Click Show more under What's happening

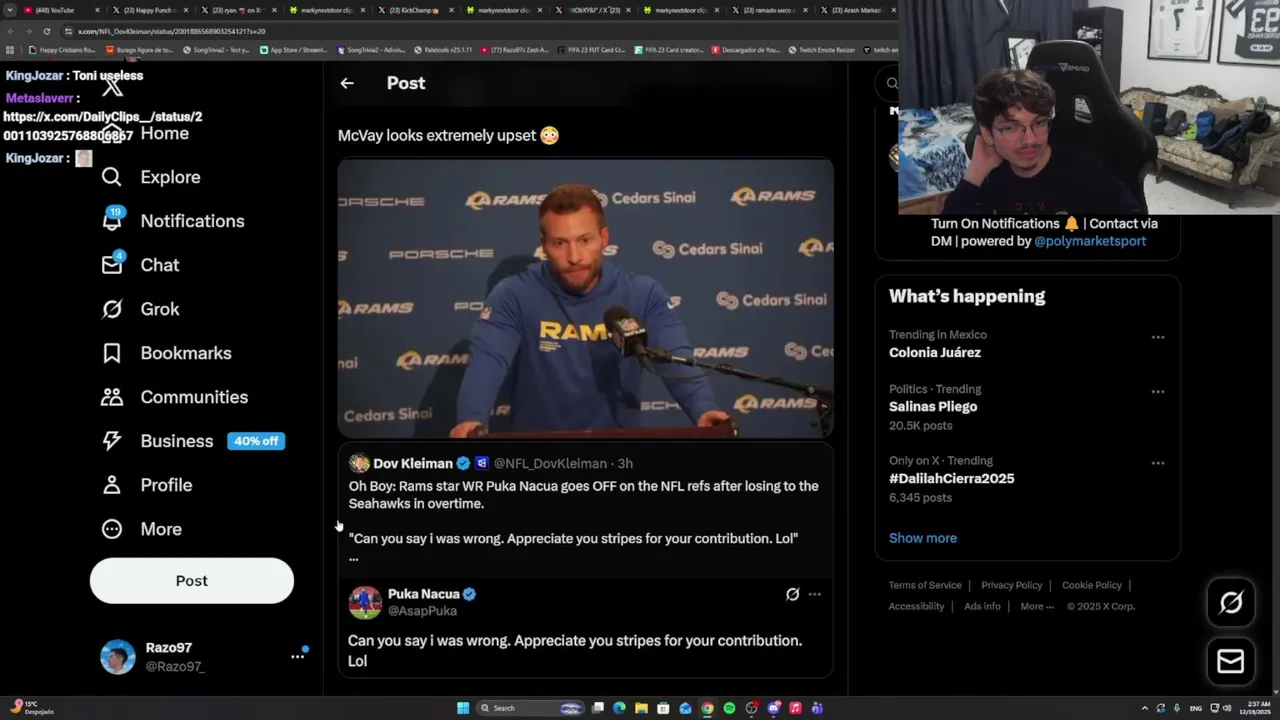(923, 538)
